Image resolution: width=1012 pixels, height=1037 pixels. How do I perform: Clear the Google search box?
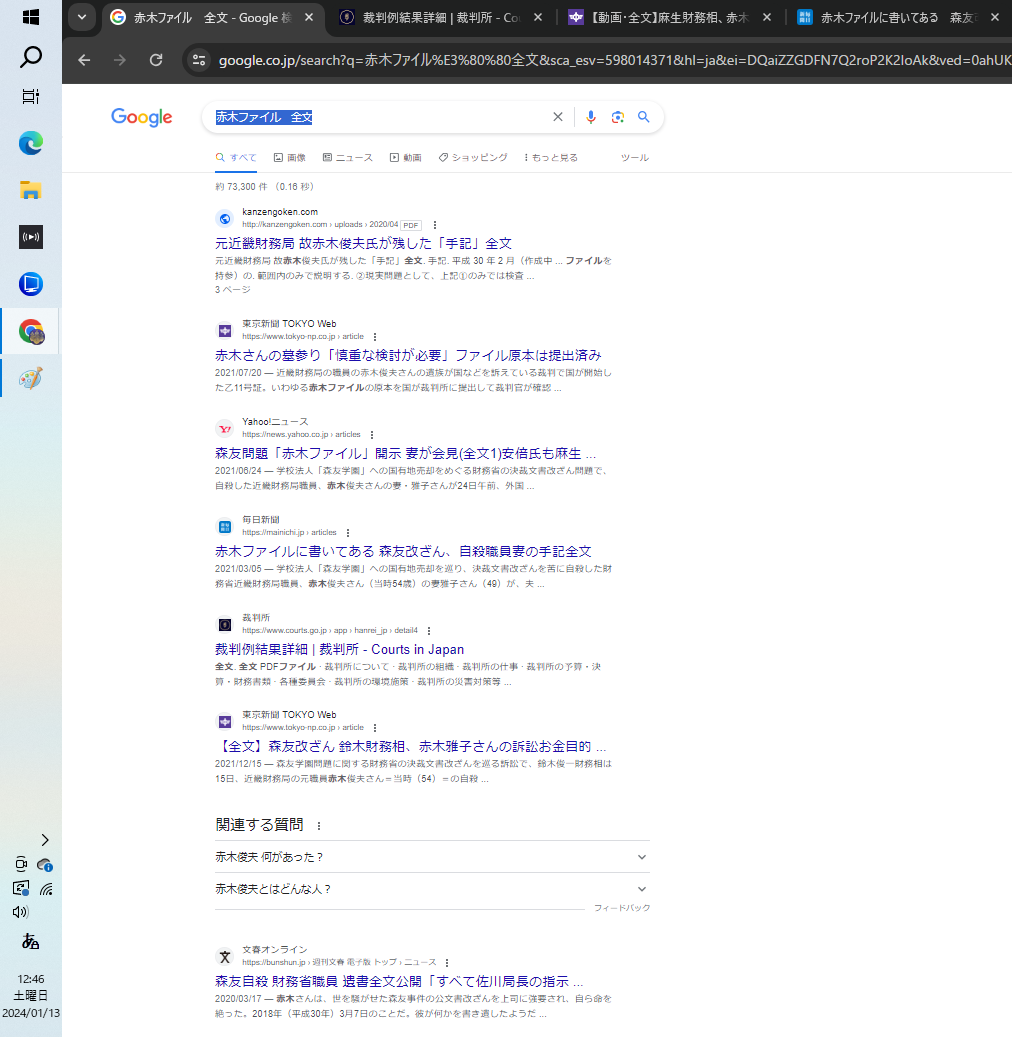point(558,117)
